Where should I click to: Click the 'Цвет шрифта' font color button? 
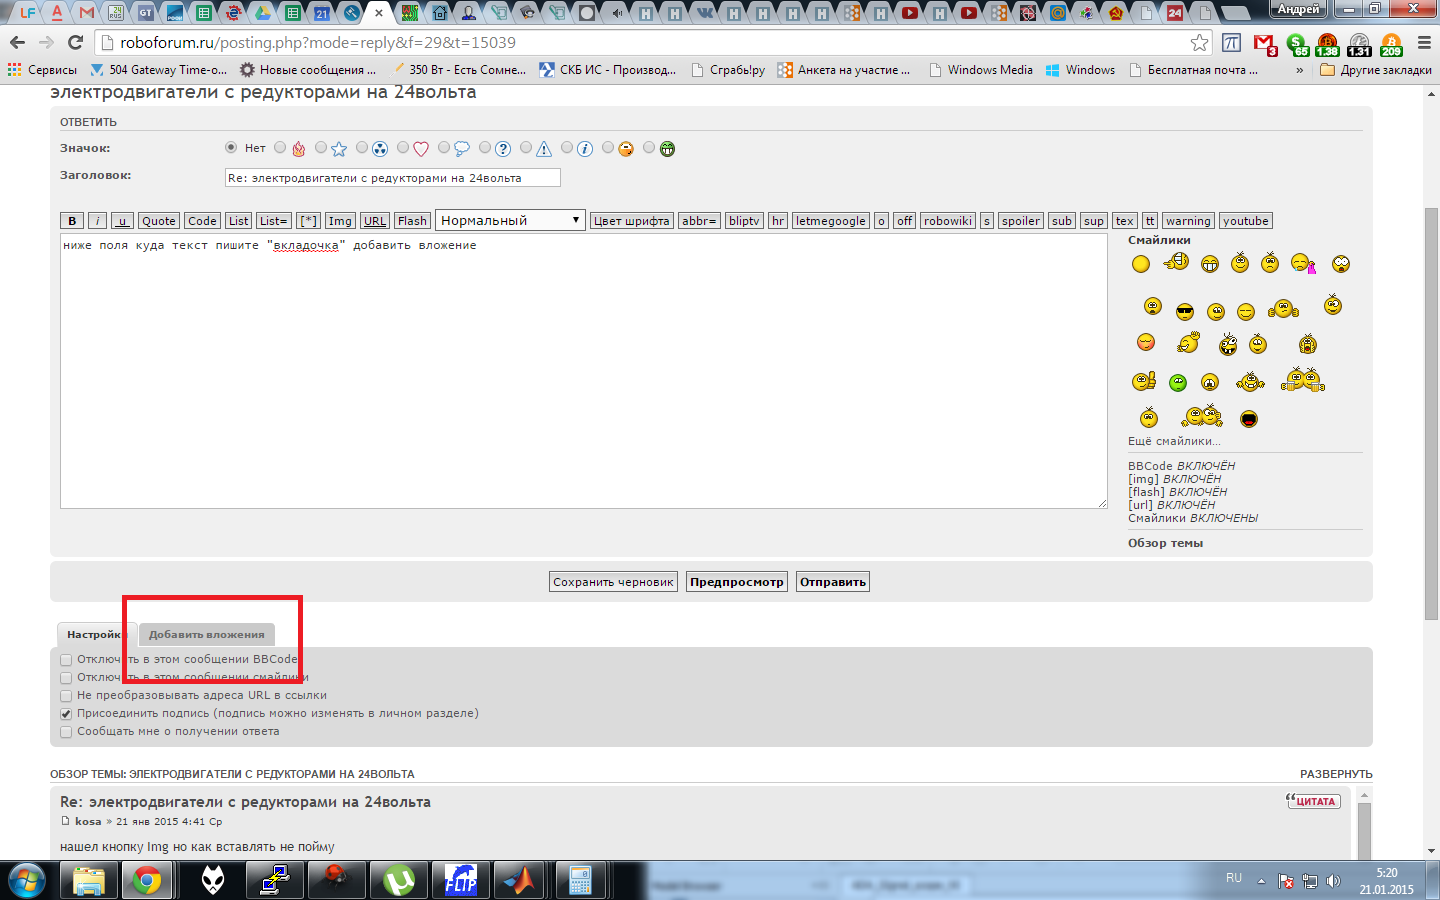tap(632, 221)
